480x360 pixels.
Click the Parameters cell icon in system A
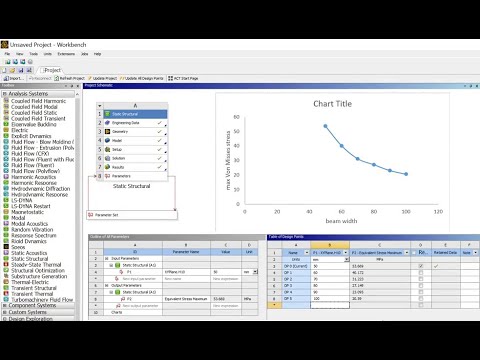coord(107,176)
